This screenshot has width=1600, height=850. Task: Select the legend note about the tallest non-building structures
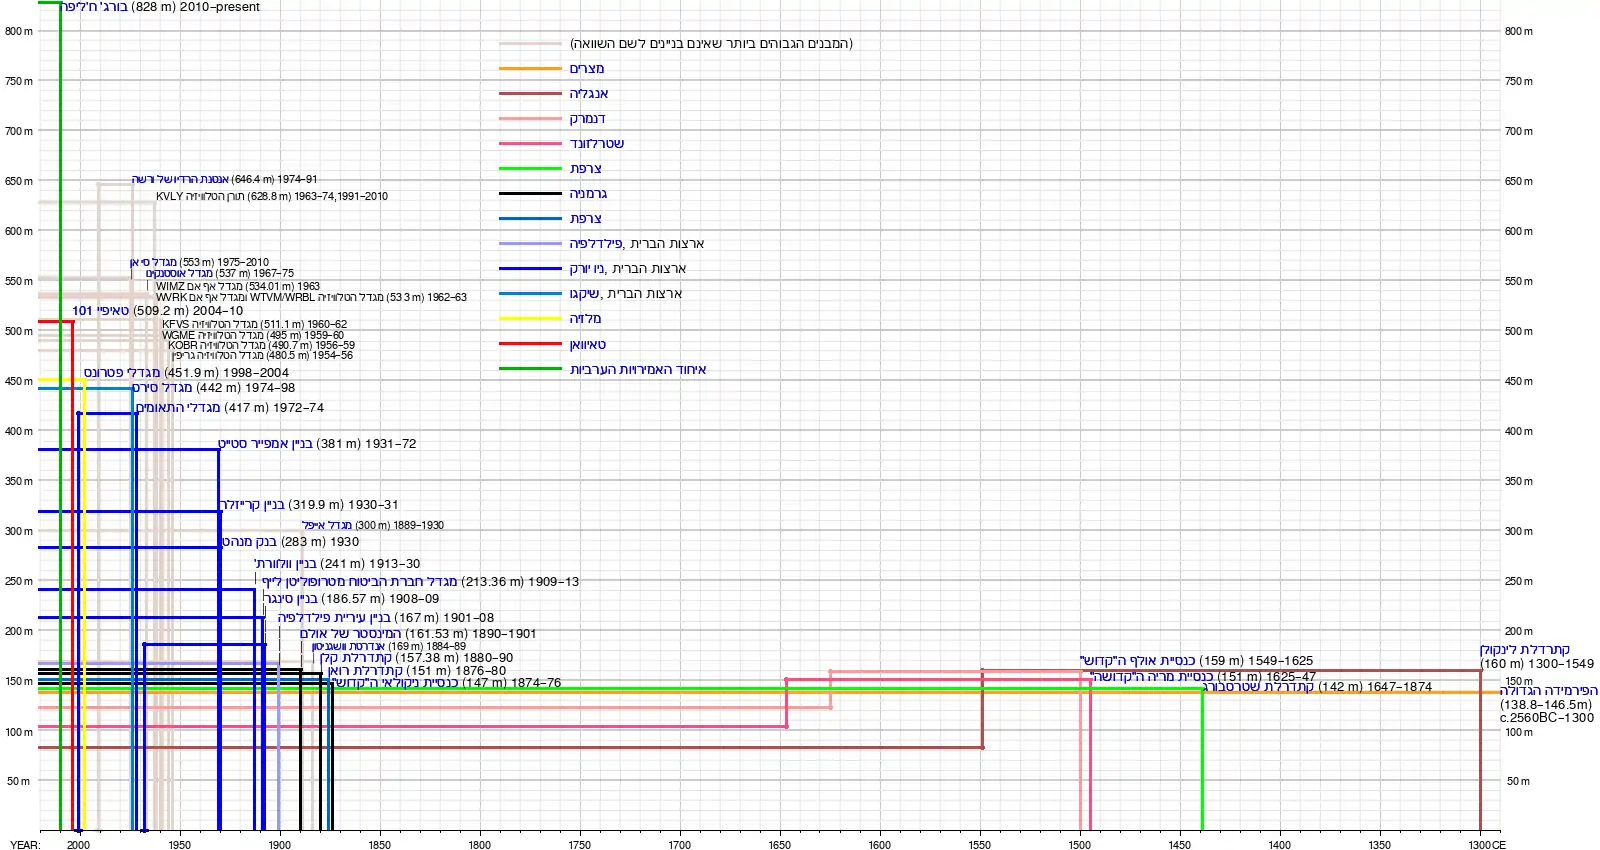[711, 43]
